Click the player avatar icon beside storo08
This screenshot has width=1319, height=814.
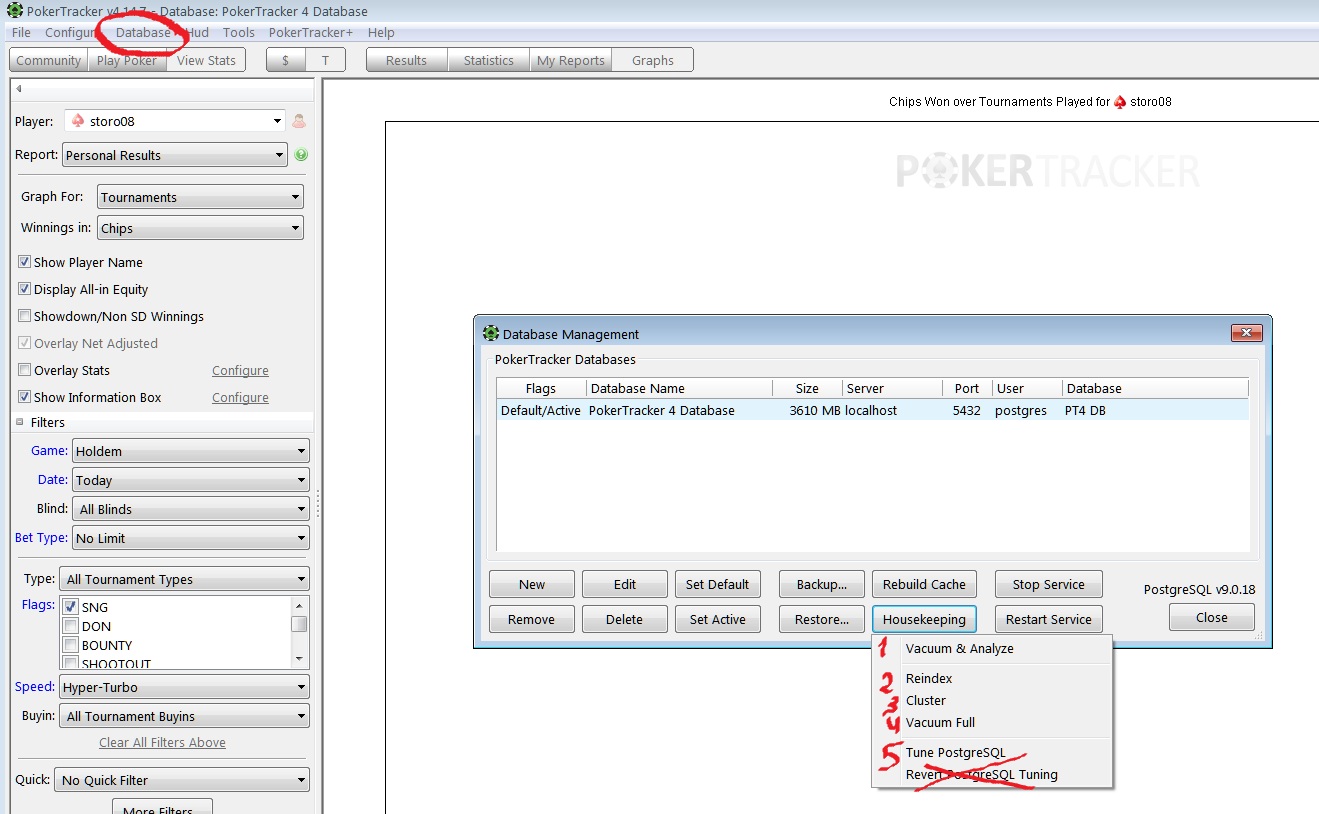298,121
